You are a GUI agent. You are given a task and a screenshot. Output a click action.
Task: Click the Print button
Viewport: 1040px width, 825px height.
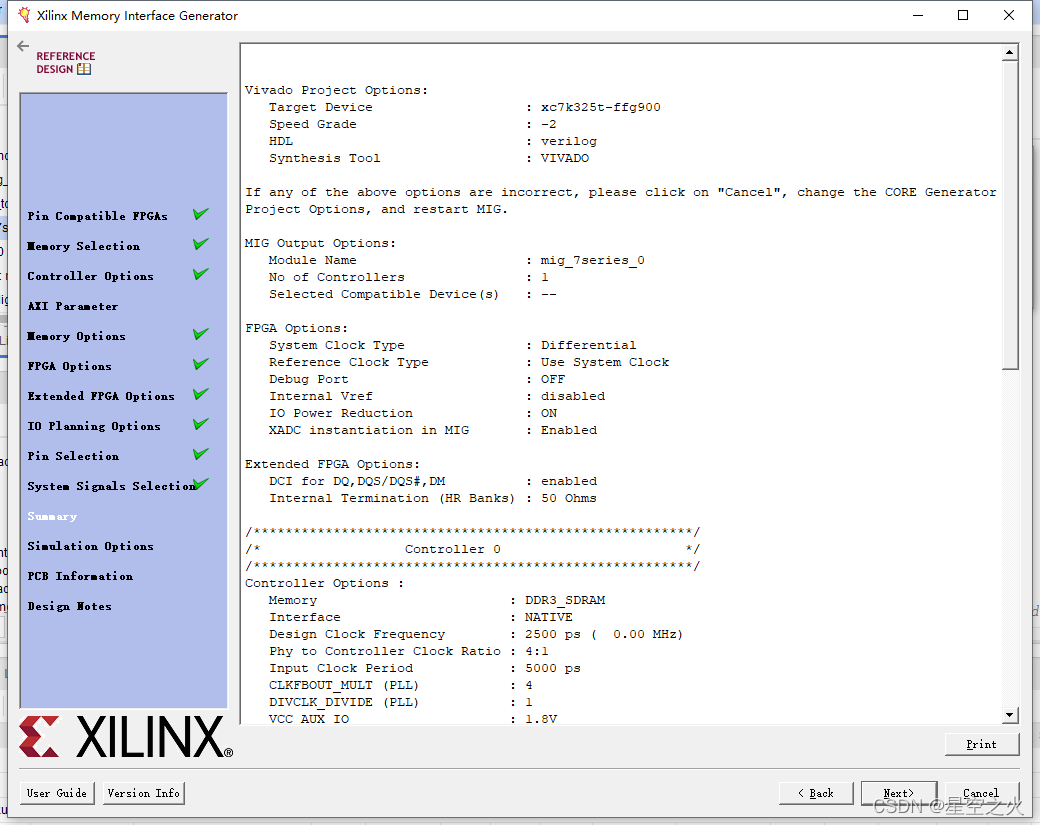(981, 744)
